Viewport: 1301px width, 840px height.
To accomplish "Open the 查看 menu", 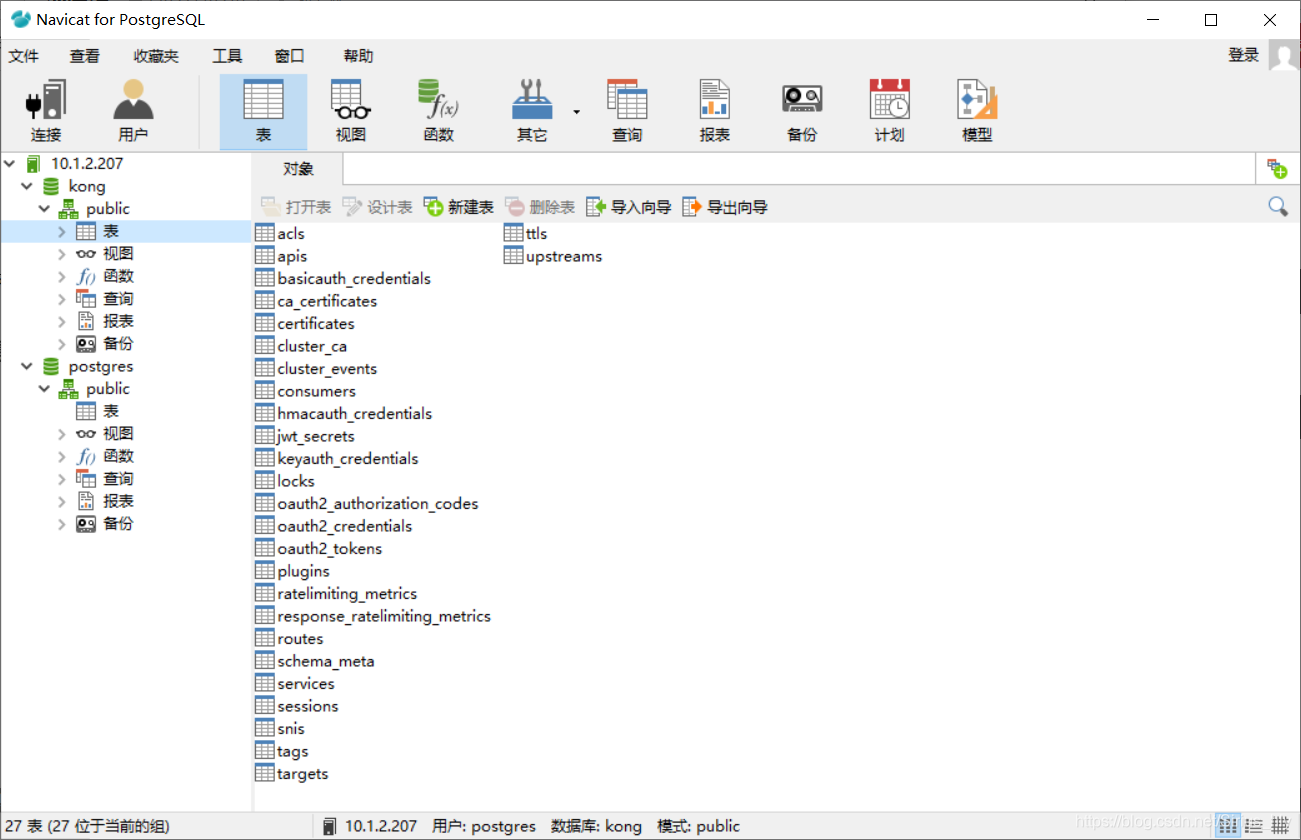I will 84,56.
